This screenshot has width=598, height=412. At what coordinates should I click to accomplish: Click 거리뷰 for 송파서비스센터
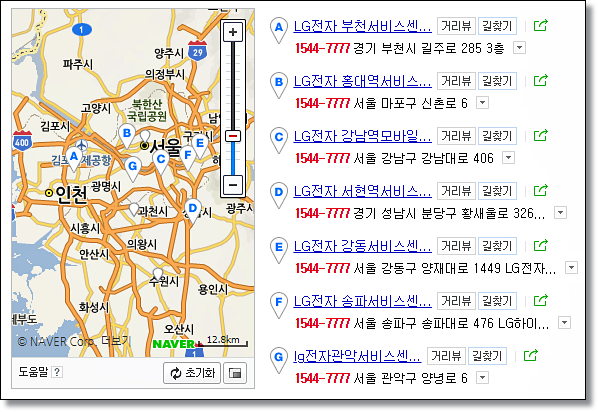coord(456,301)
